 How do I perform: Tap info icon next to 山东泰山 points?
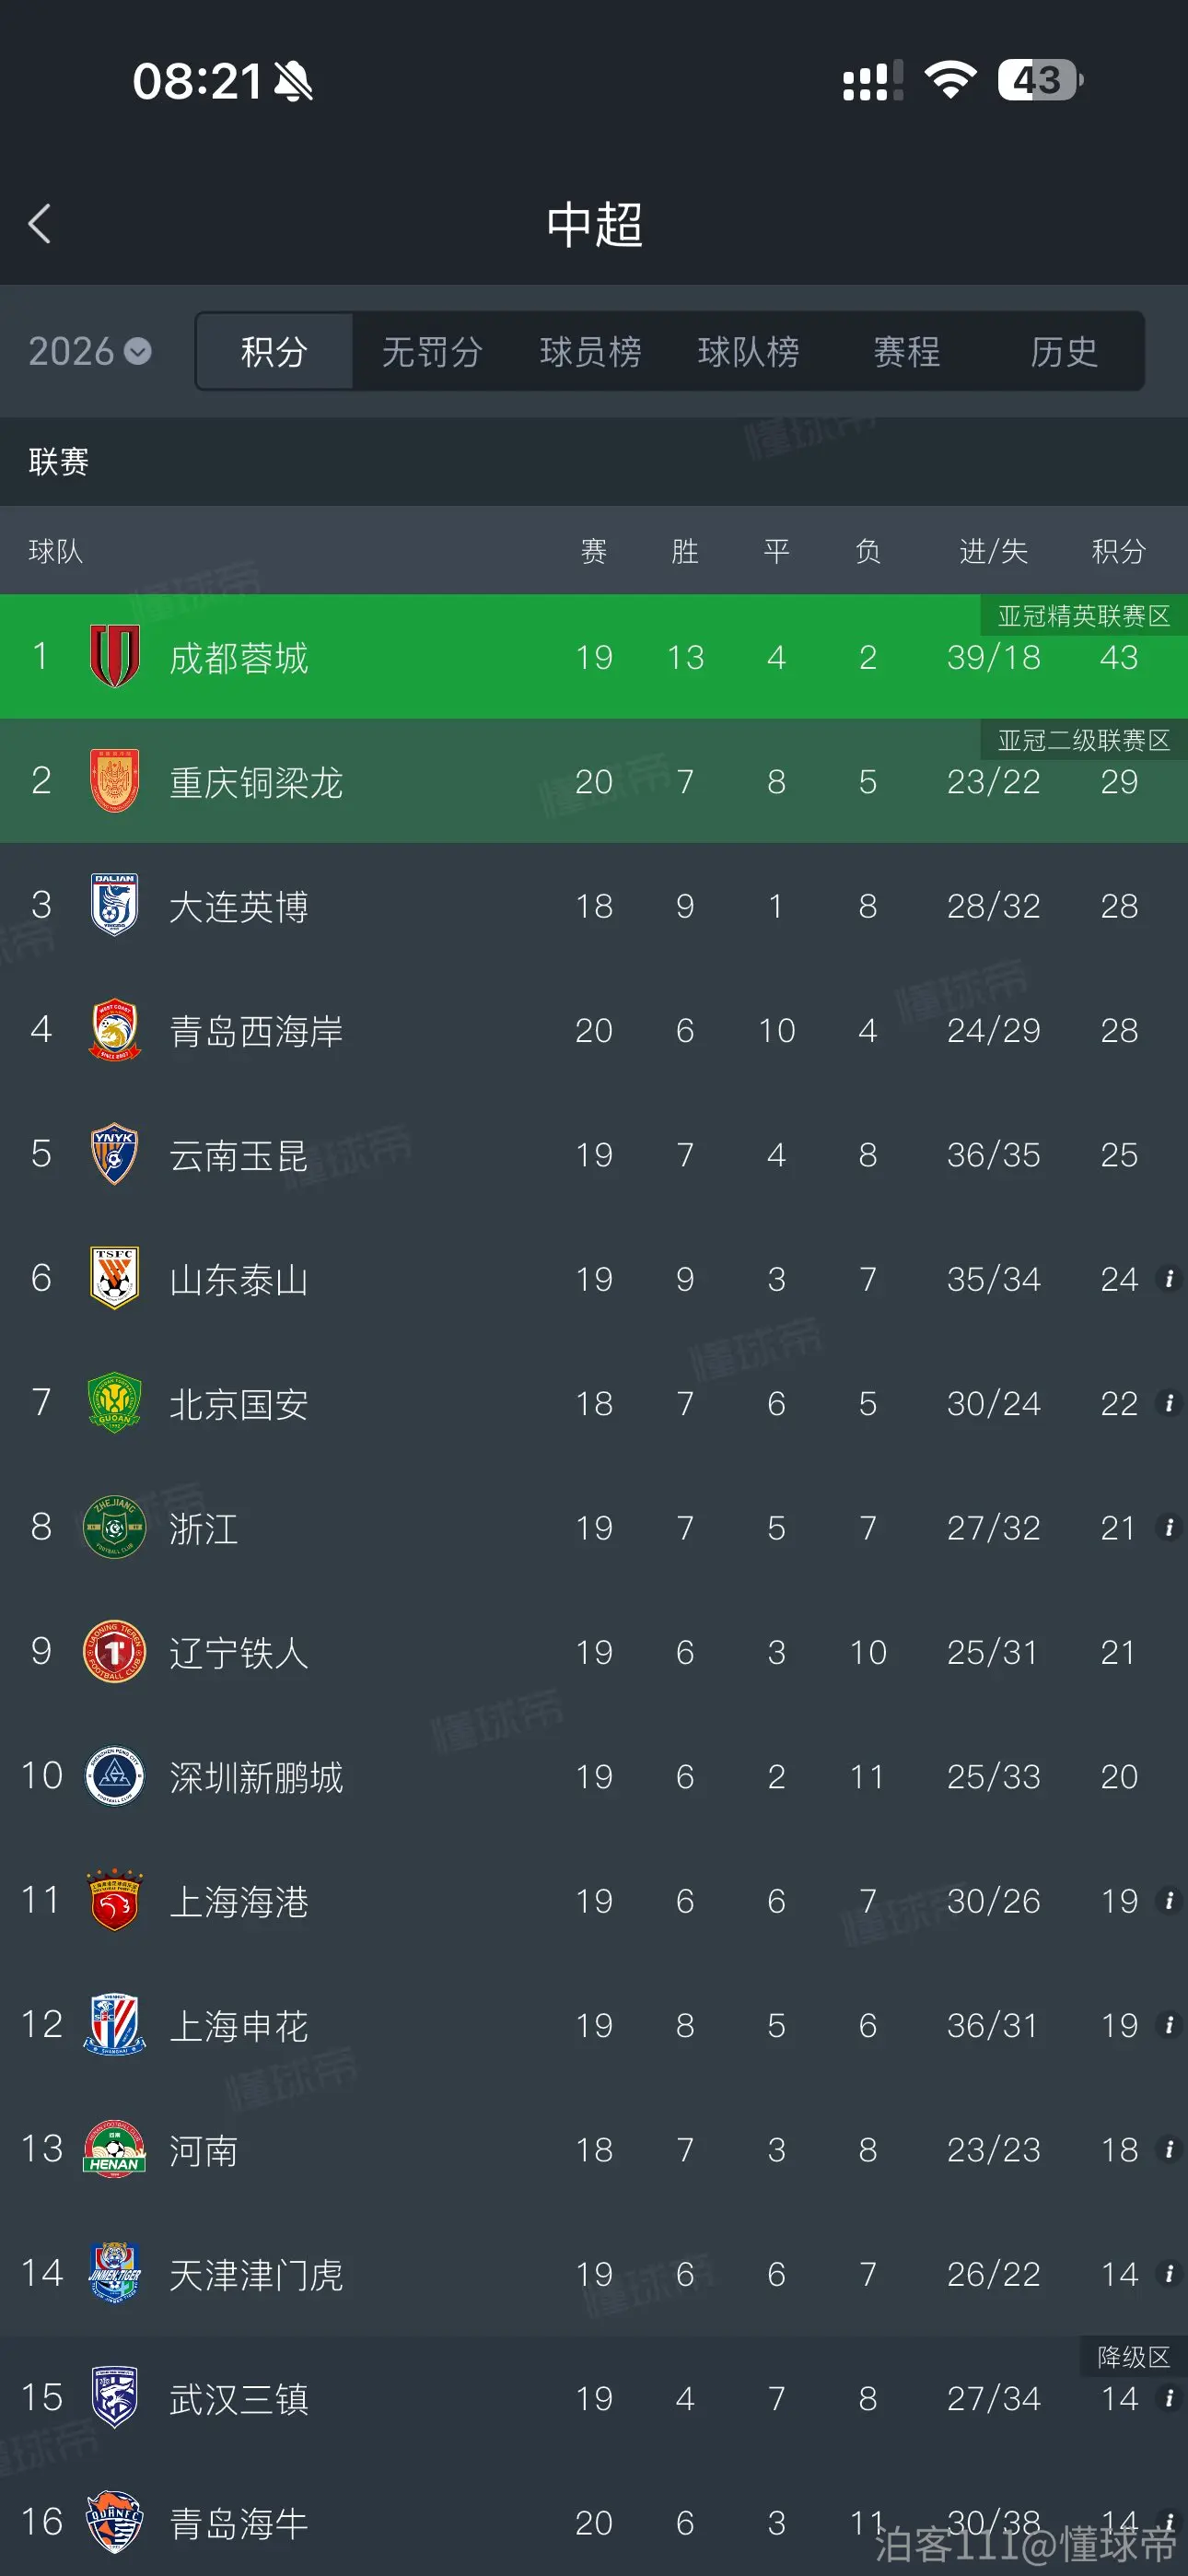tap(1168, 1278)
